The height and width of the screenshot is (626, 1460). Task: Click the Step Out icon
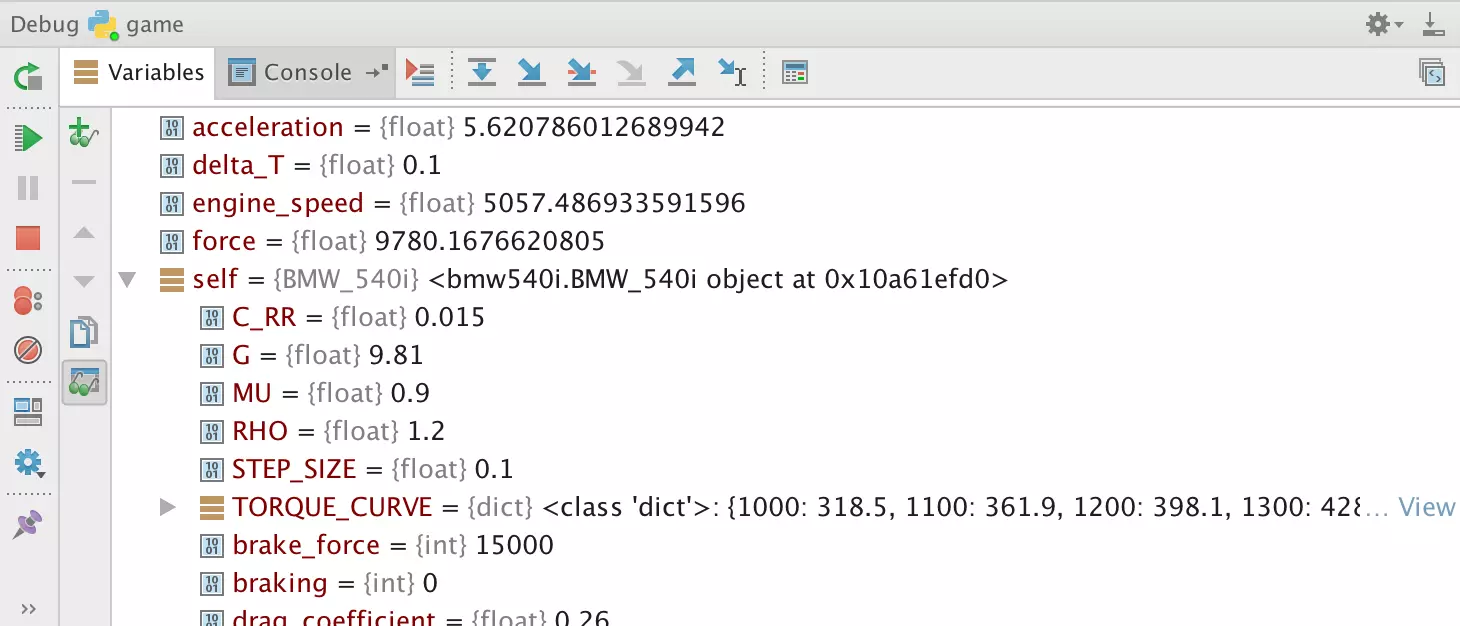click(x=681, y=72)
